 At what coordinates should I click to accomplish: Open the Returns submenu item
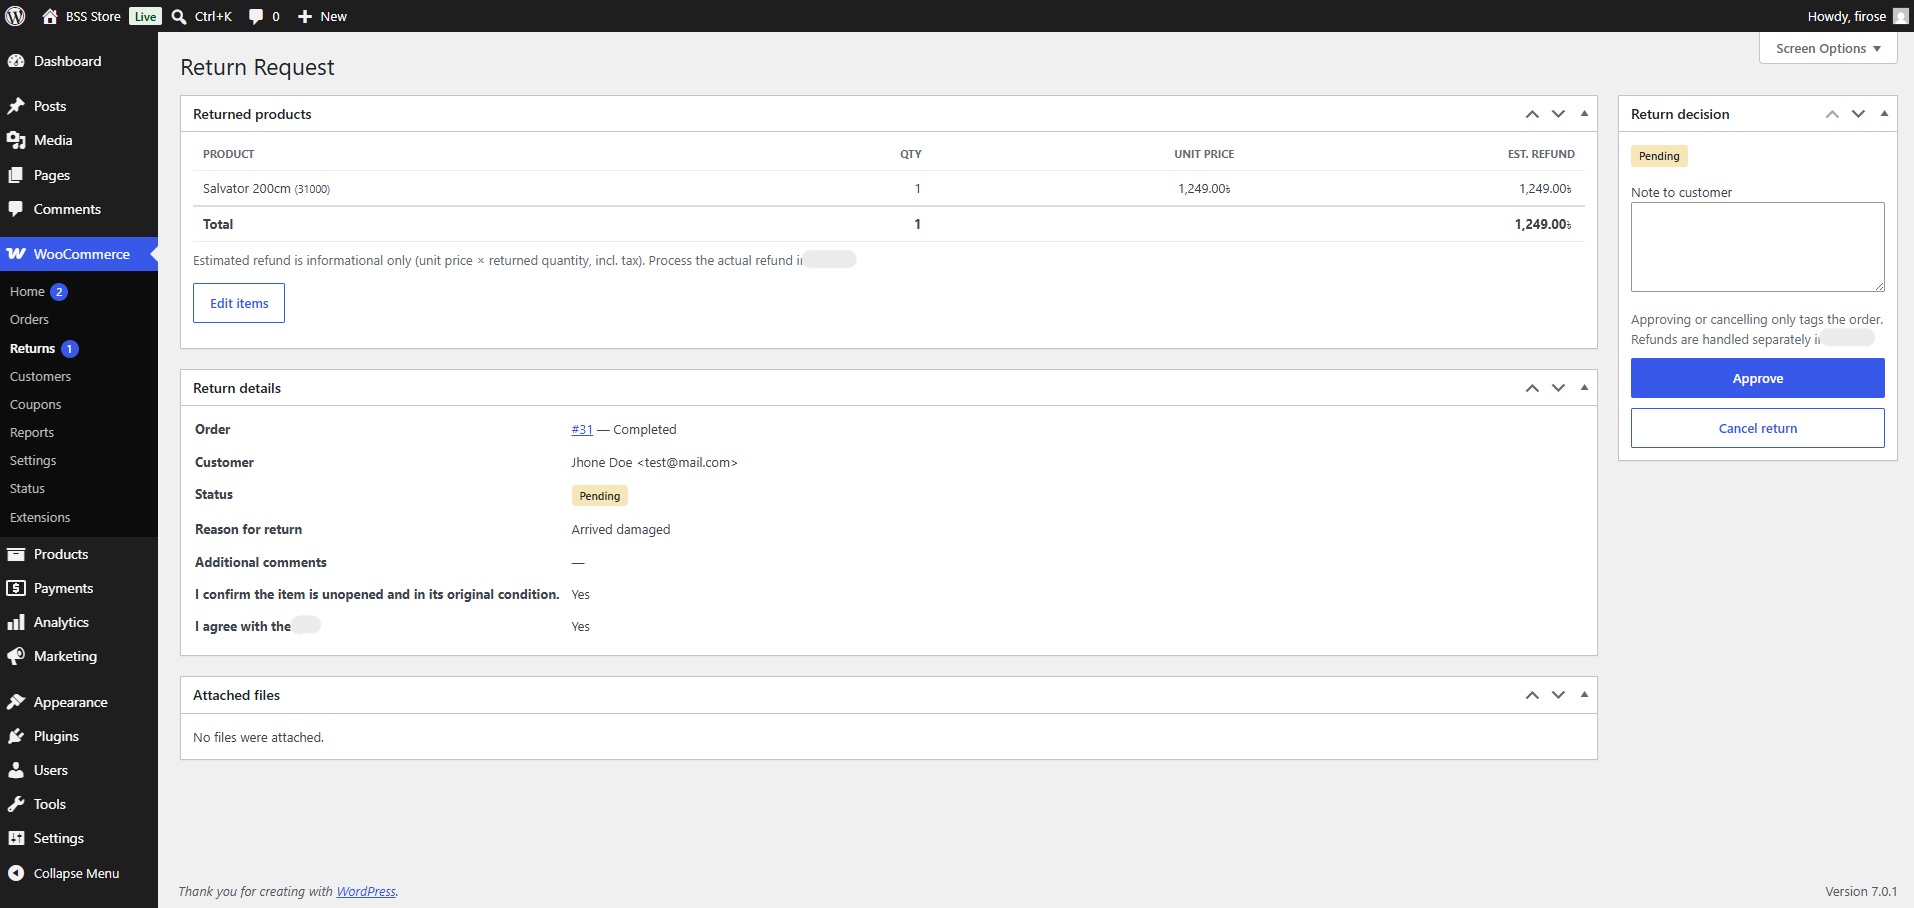click(32, 349)
